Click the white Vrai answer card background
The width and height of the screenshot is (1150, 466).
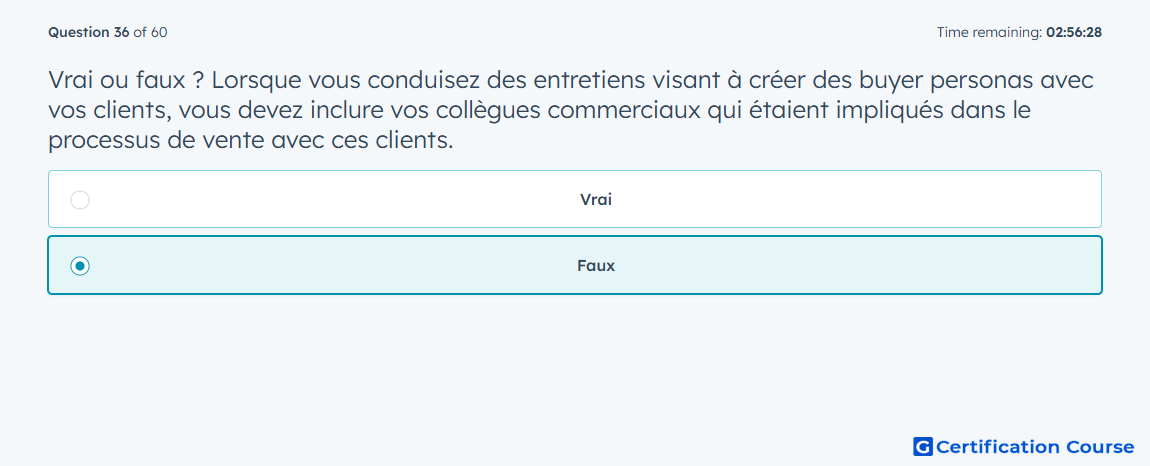575,200
